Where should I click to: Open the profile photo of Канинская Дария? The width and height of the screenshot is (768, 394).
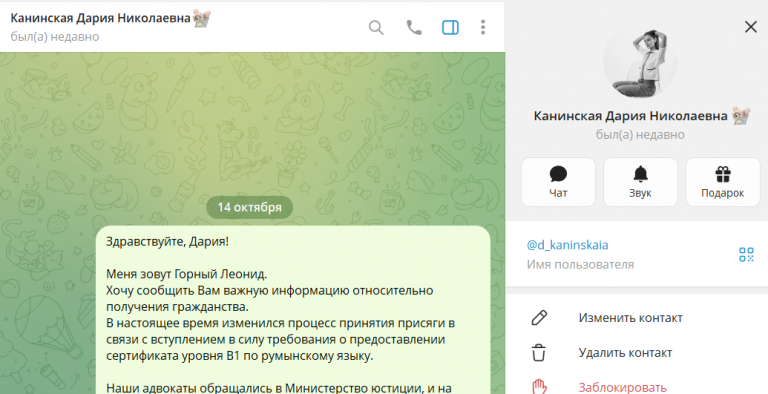(640, 62)
